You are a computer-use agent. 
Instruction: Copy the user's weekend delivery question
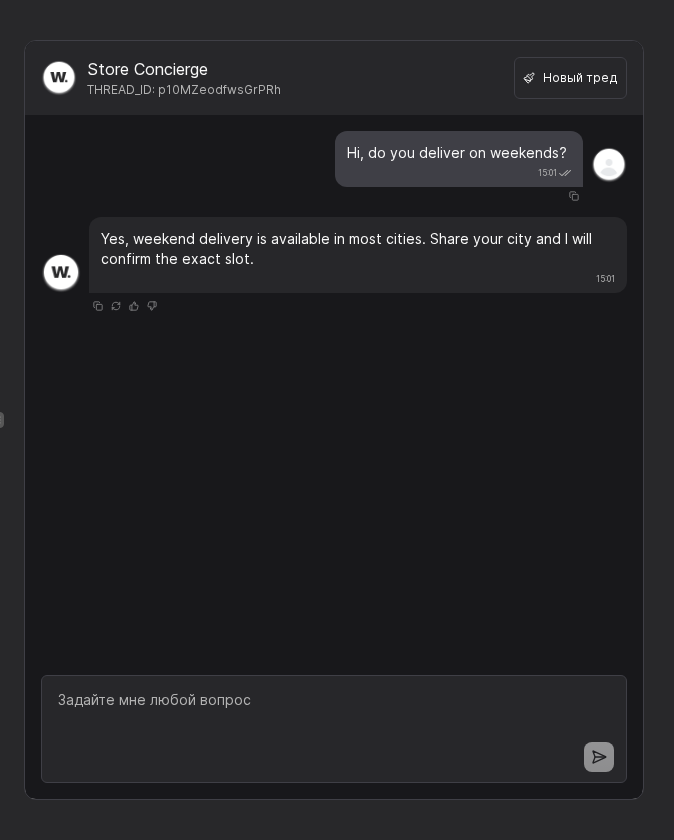[574, 196]
